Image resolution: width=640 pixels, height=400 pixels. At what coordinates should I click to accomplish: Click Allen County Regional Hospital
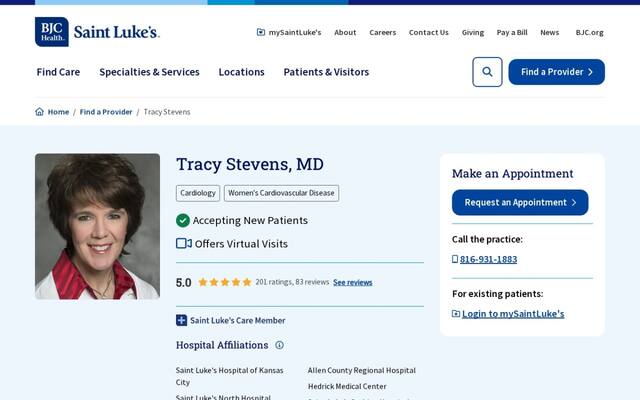362,370
